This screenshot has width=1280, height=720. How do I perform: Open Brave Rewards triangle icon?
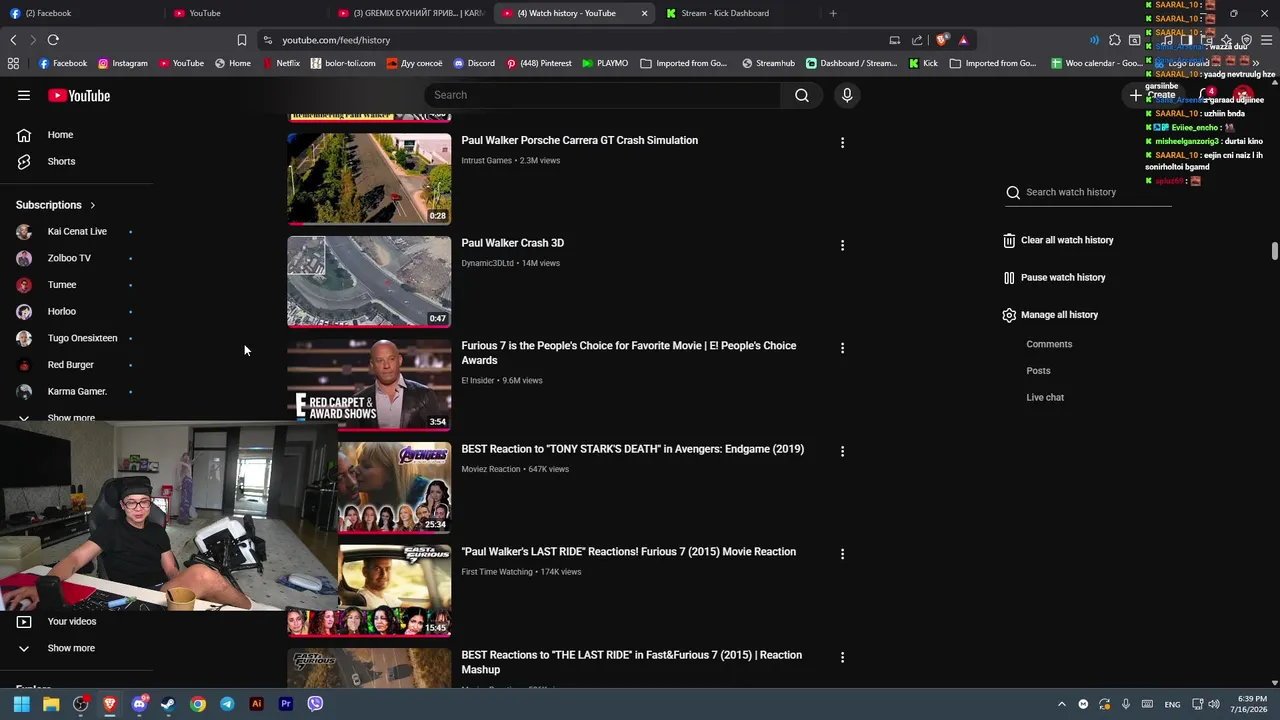[963, 40]
